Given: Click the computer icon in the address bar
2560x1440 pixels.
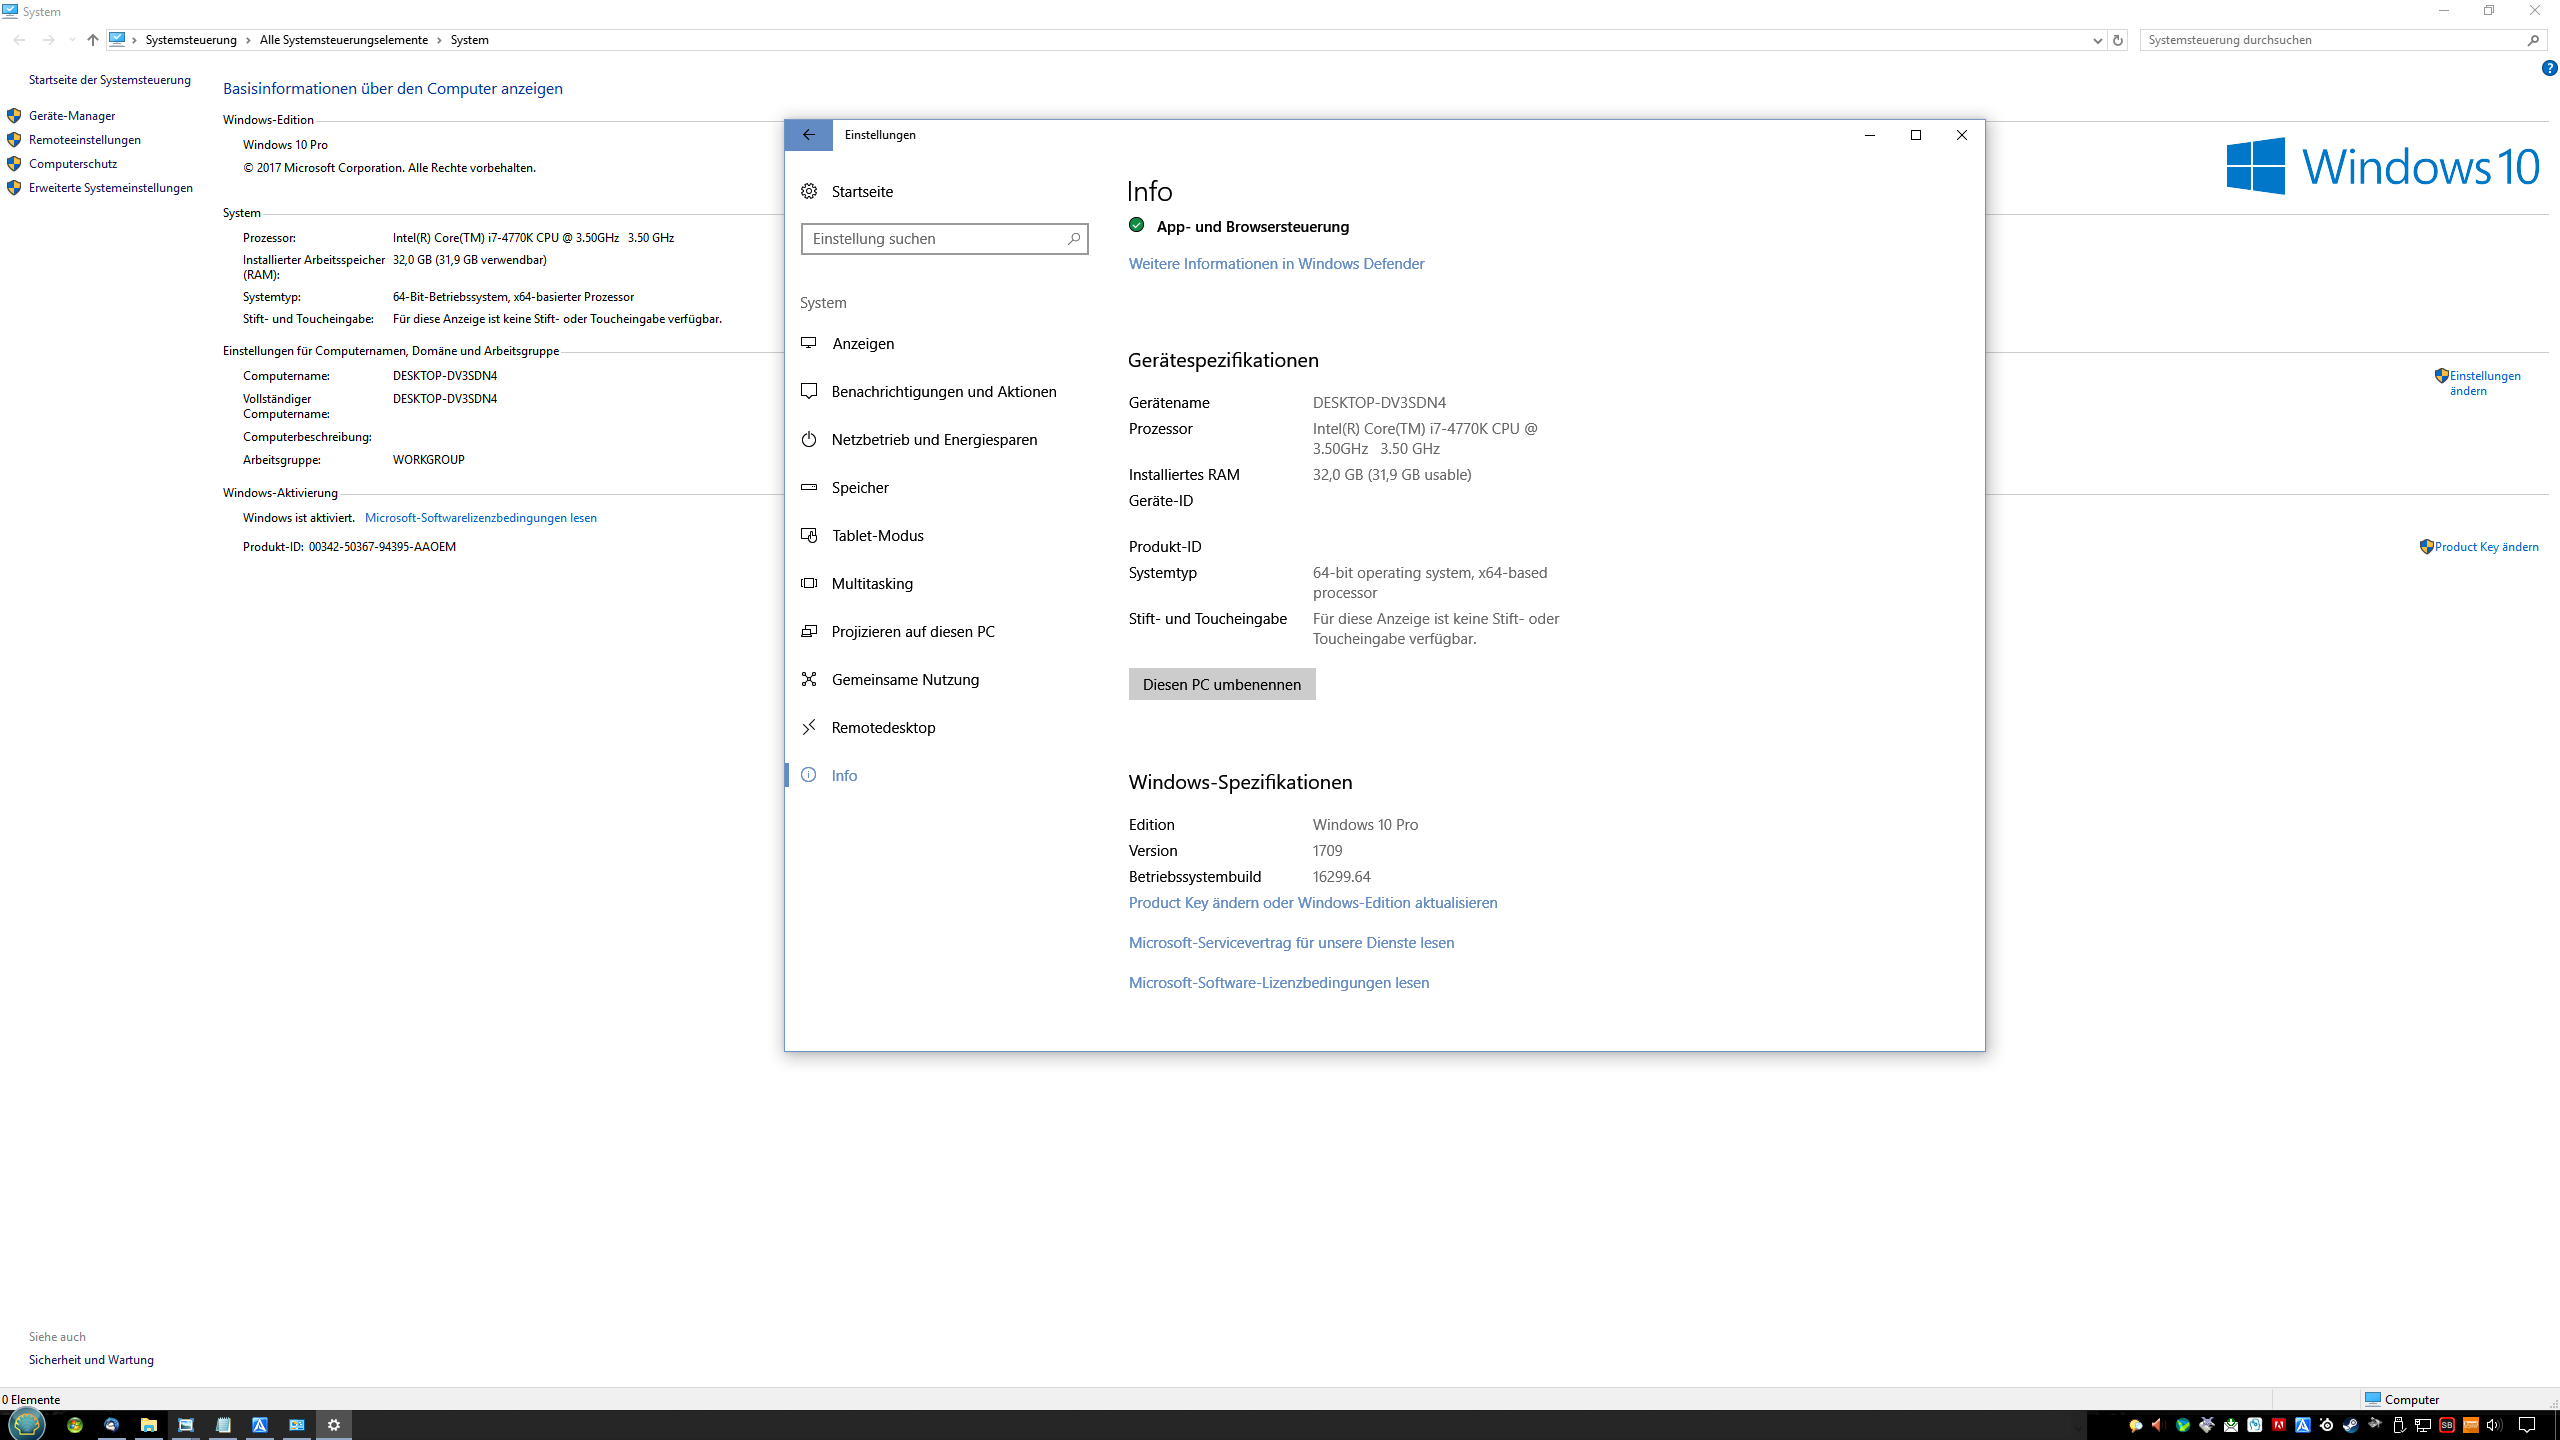Looking at the screenshot, I should 118,39.
